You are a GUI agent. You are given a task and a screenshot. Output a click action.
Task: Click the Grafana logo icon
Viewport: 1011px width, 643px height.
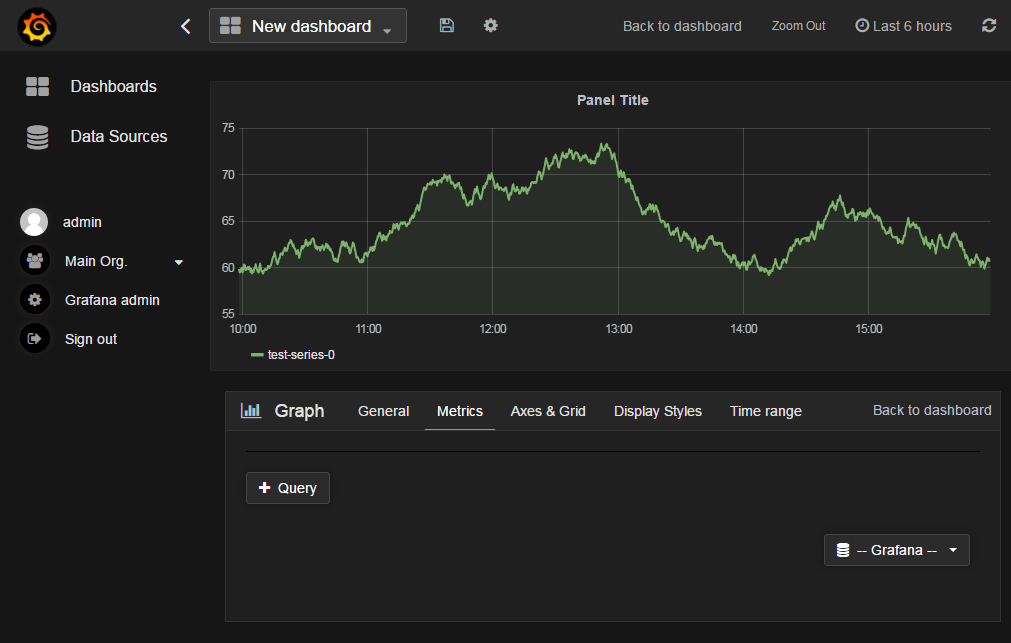[37, 26]
